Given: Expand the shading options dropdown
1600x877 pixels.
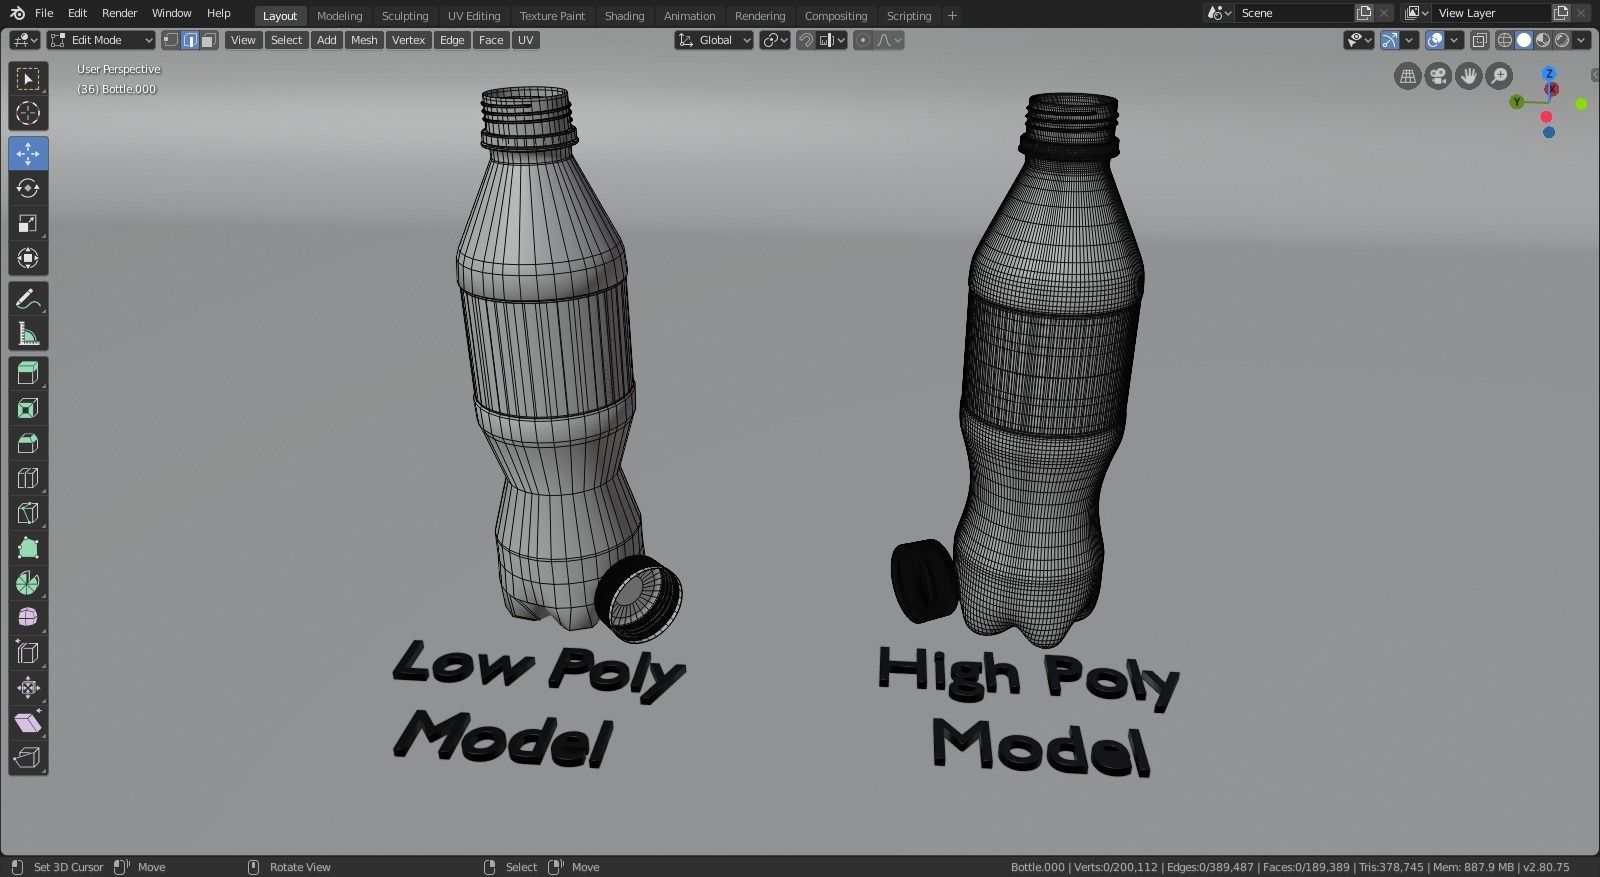Looking at the screenshot, I should [x=1582, y=40].
